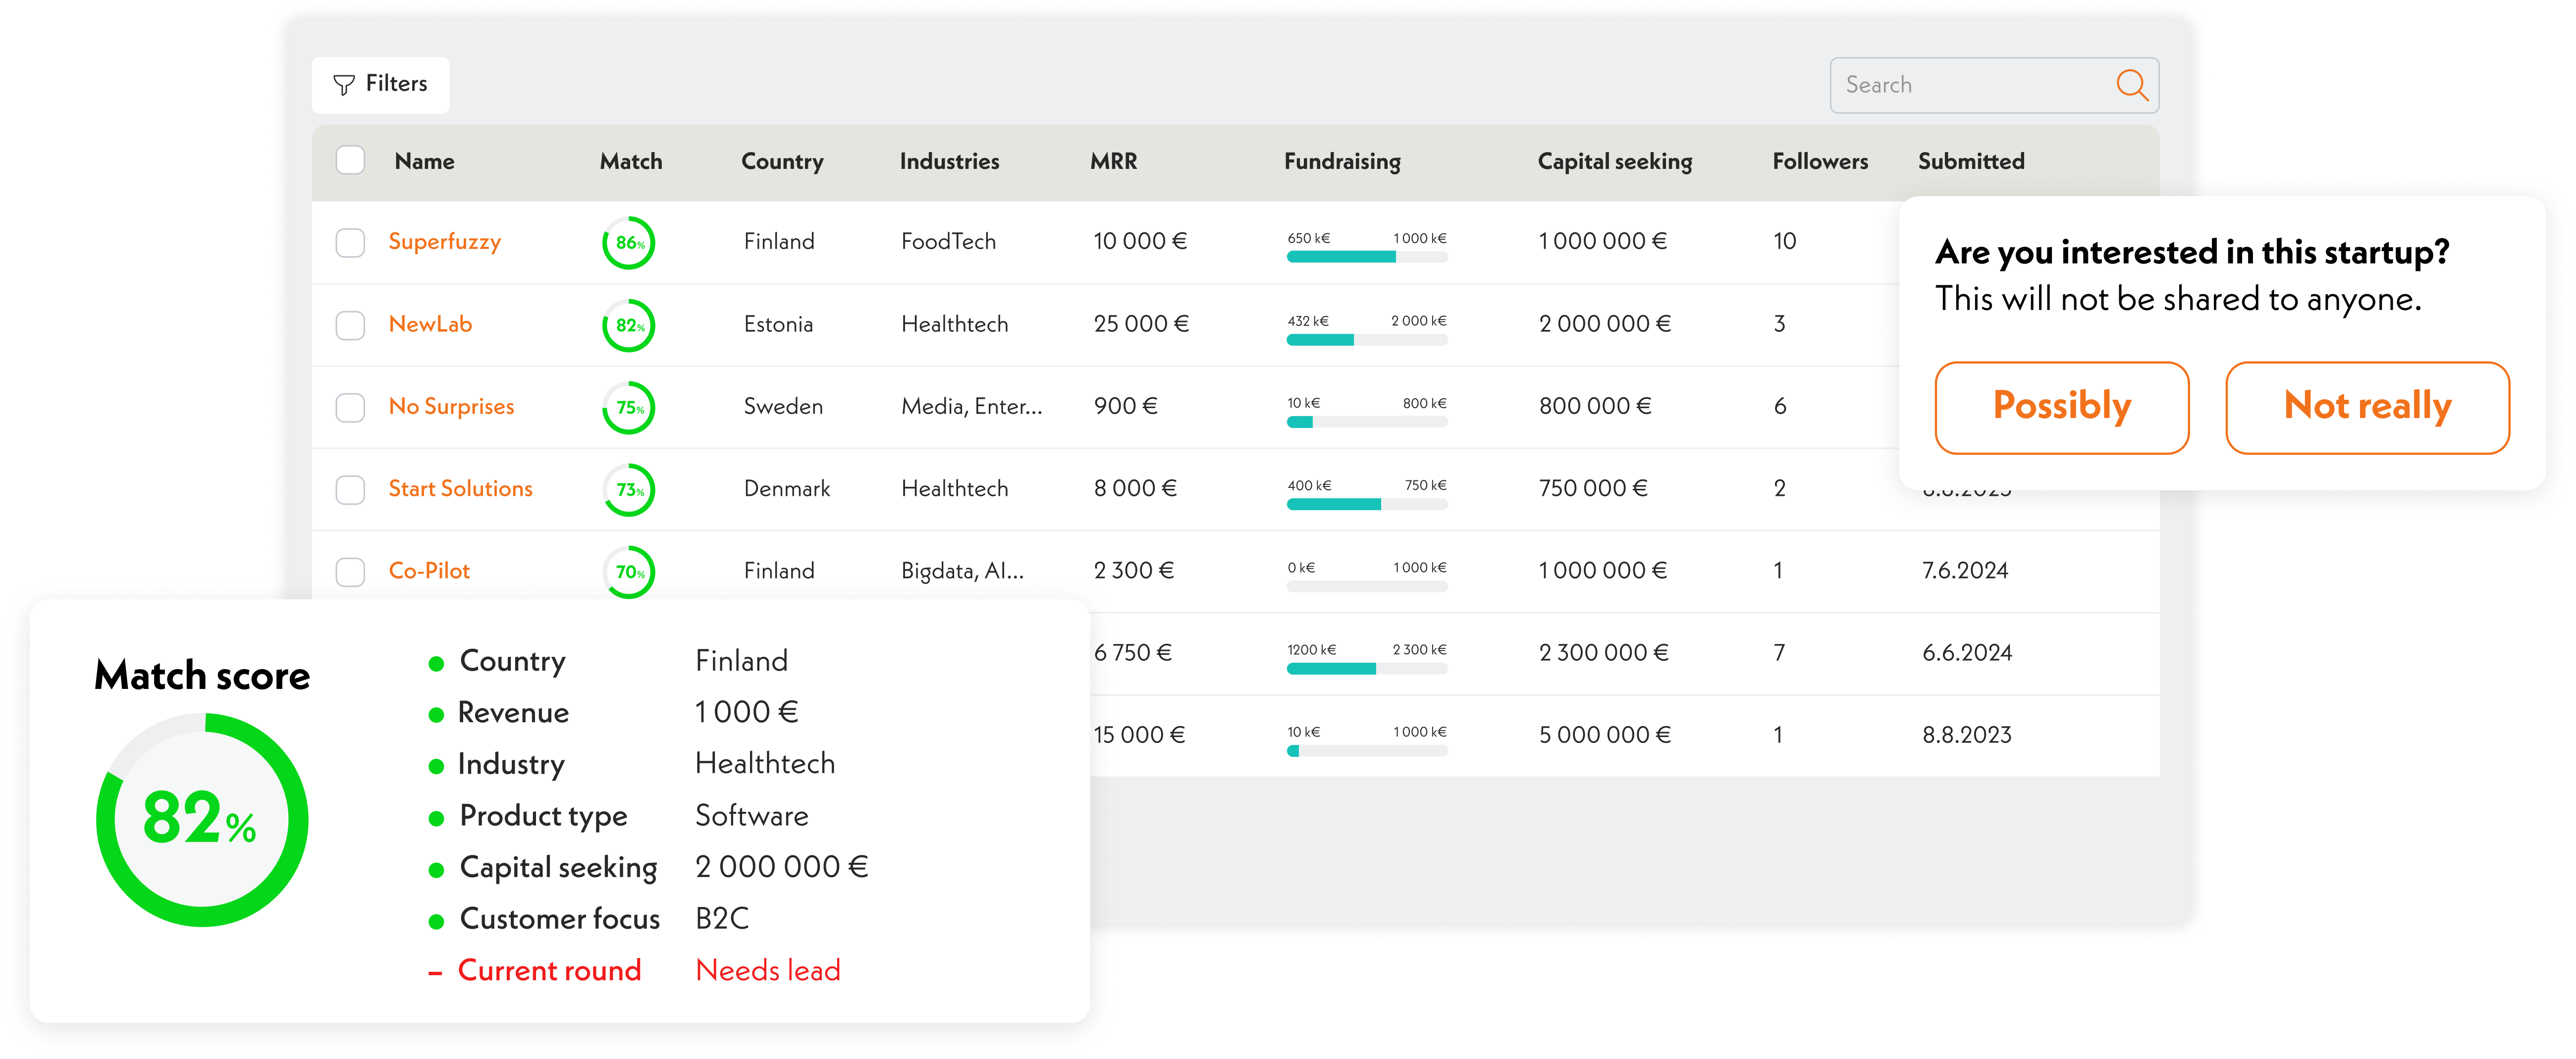
Task: Sort by the Followers column header
Action: click(1820, 161)
